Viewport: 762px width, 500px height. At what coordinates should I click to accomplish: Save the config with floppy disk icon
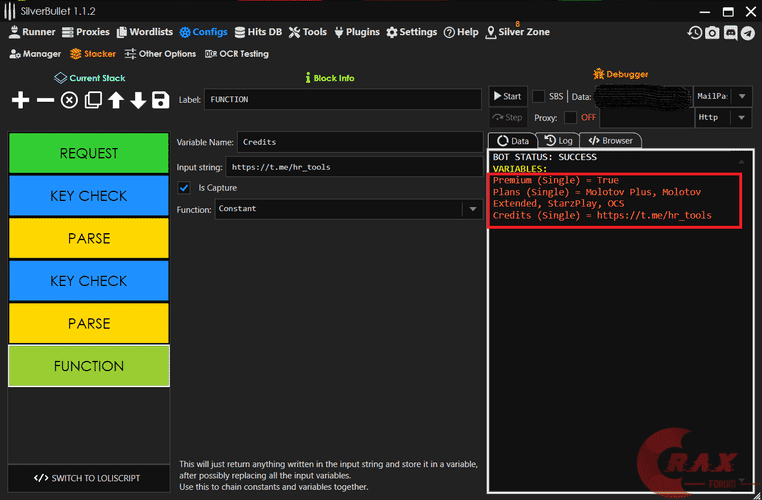coord(160,100)
